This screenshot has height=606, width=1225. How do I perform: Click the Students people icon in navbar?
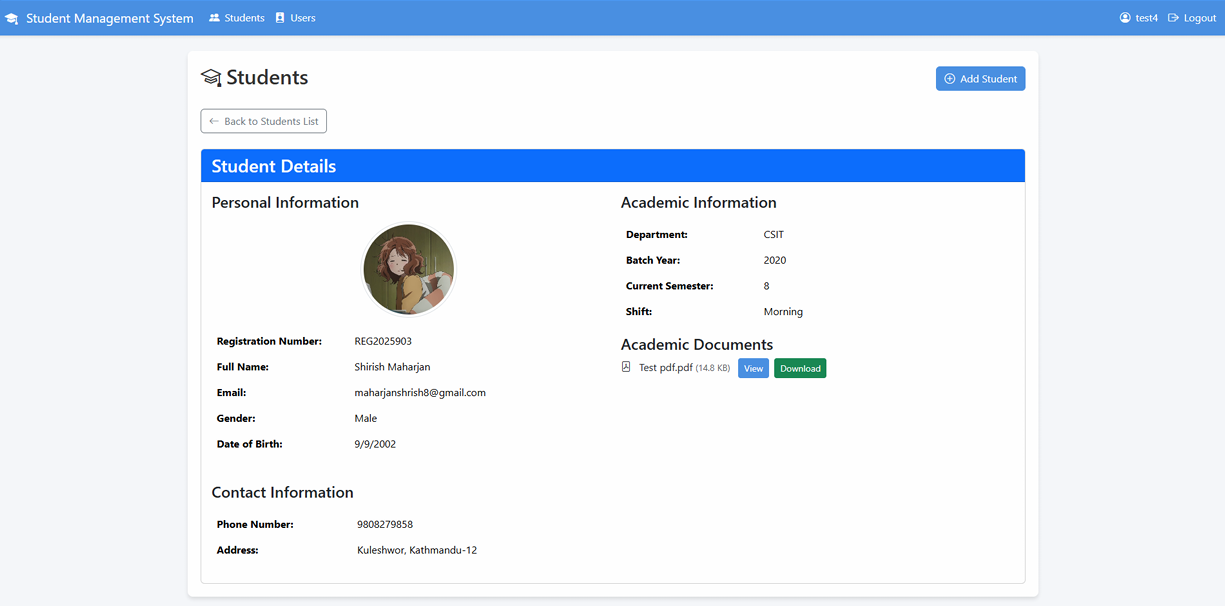point(214,18)
